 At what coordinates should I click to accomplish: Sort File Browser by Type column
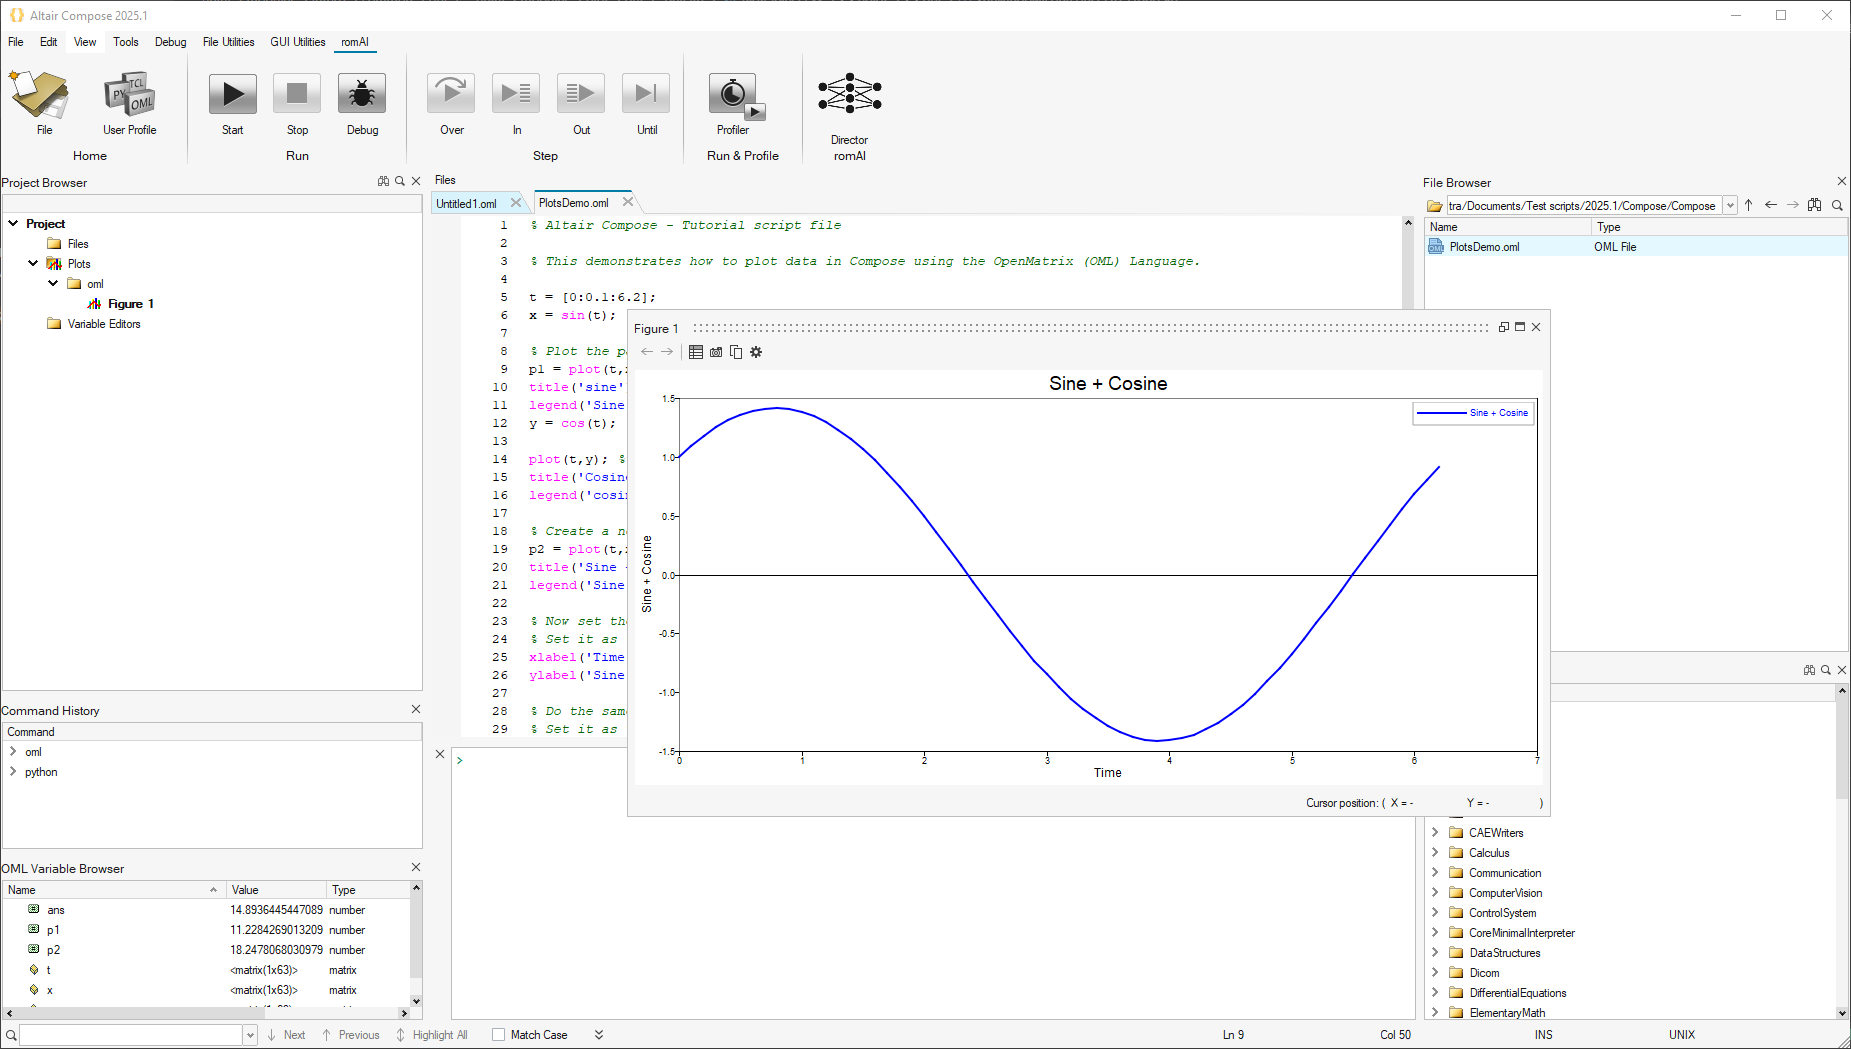point(1718,227)
